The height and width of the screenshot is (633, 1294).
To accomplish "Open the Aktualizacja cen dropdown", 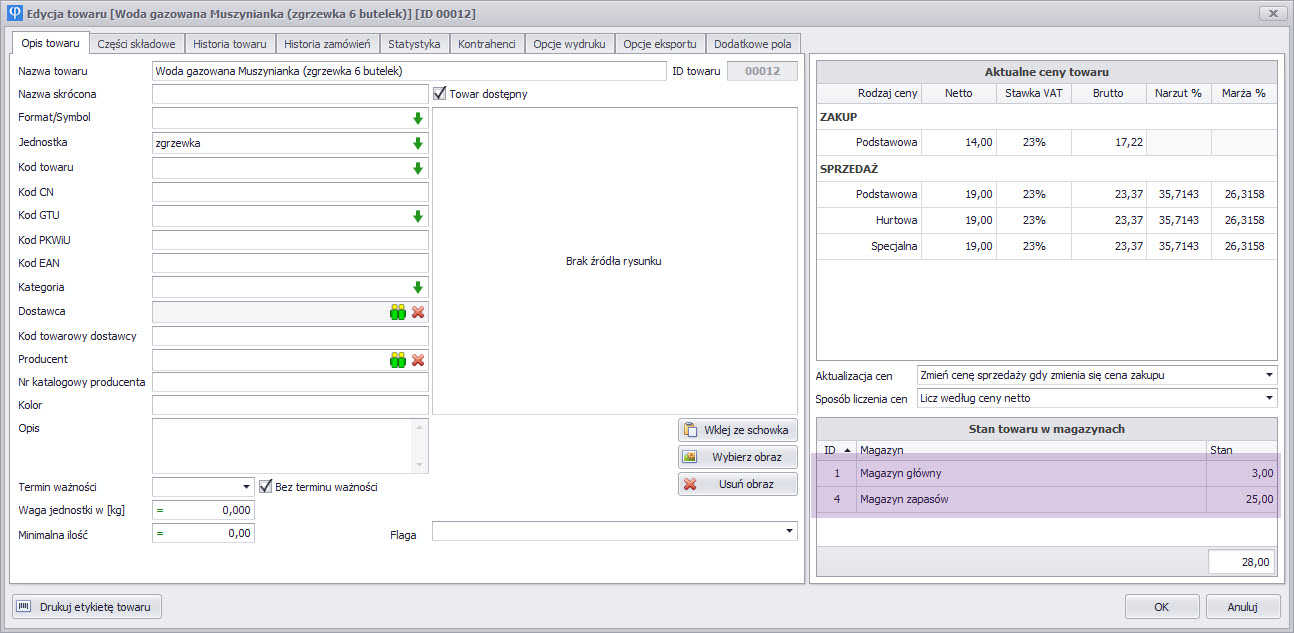I will [x=1268, y=375].
